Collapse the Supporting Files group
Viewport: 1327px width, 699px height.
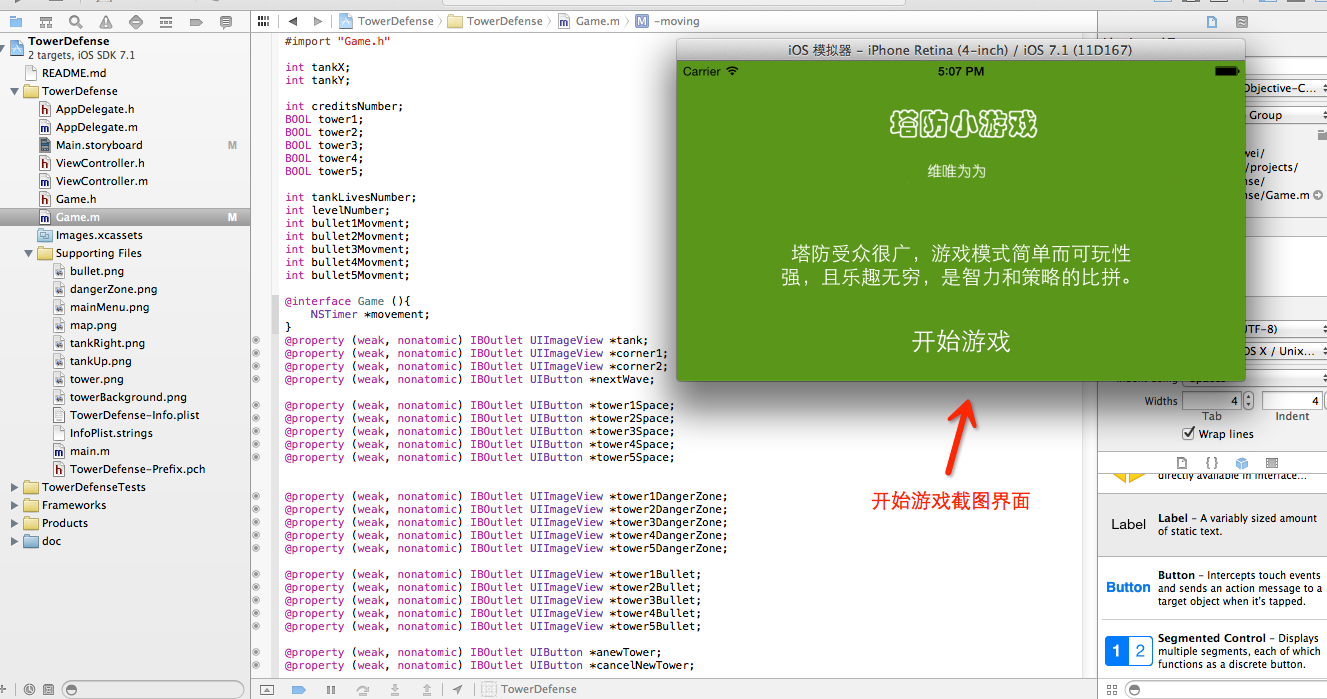point(28,253)
